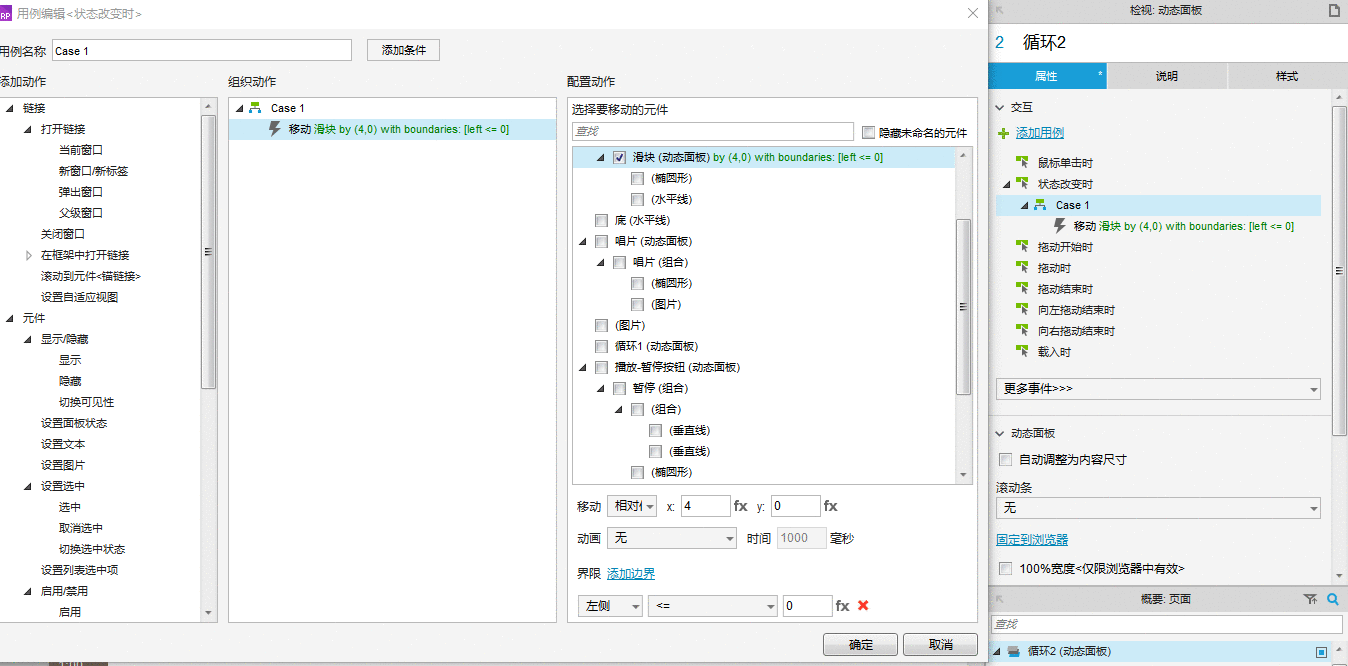This screenshot has height=666, width=1348.
Task: Click the 向右拖动结束时 event icon
Action: (1022, 331)
